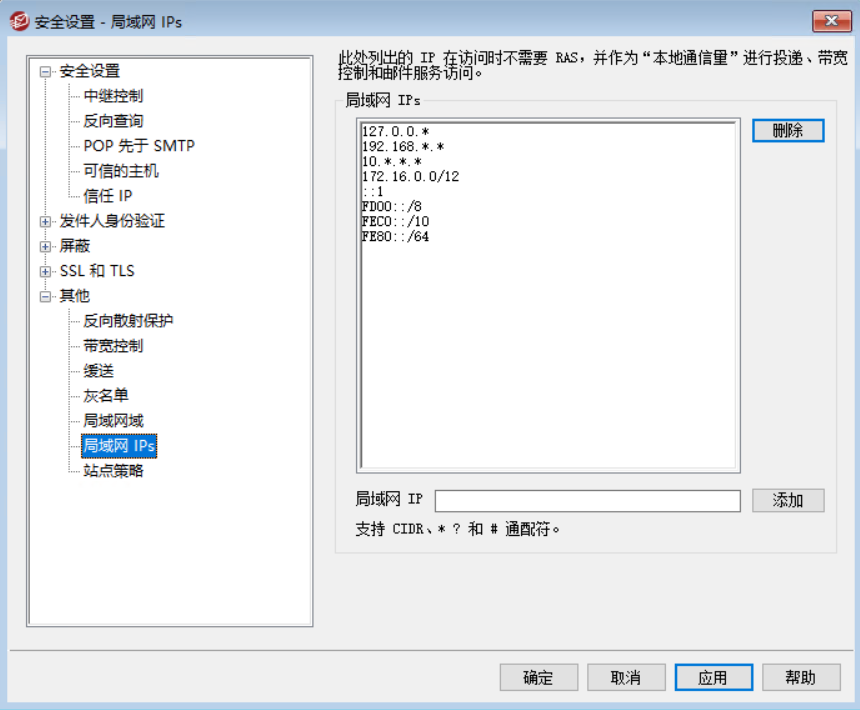
Task: Open 带宽控制 page
Action: pos(113,346)
